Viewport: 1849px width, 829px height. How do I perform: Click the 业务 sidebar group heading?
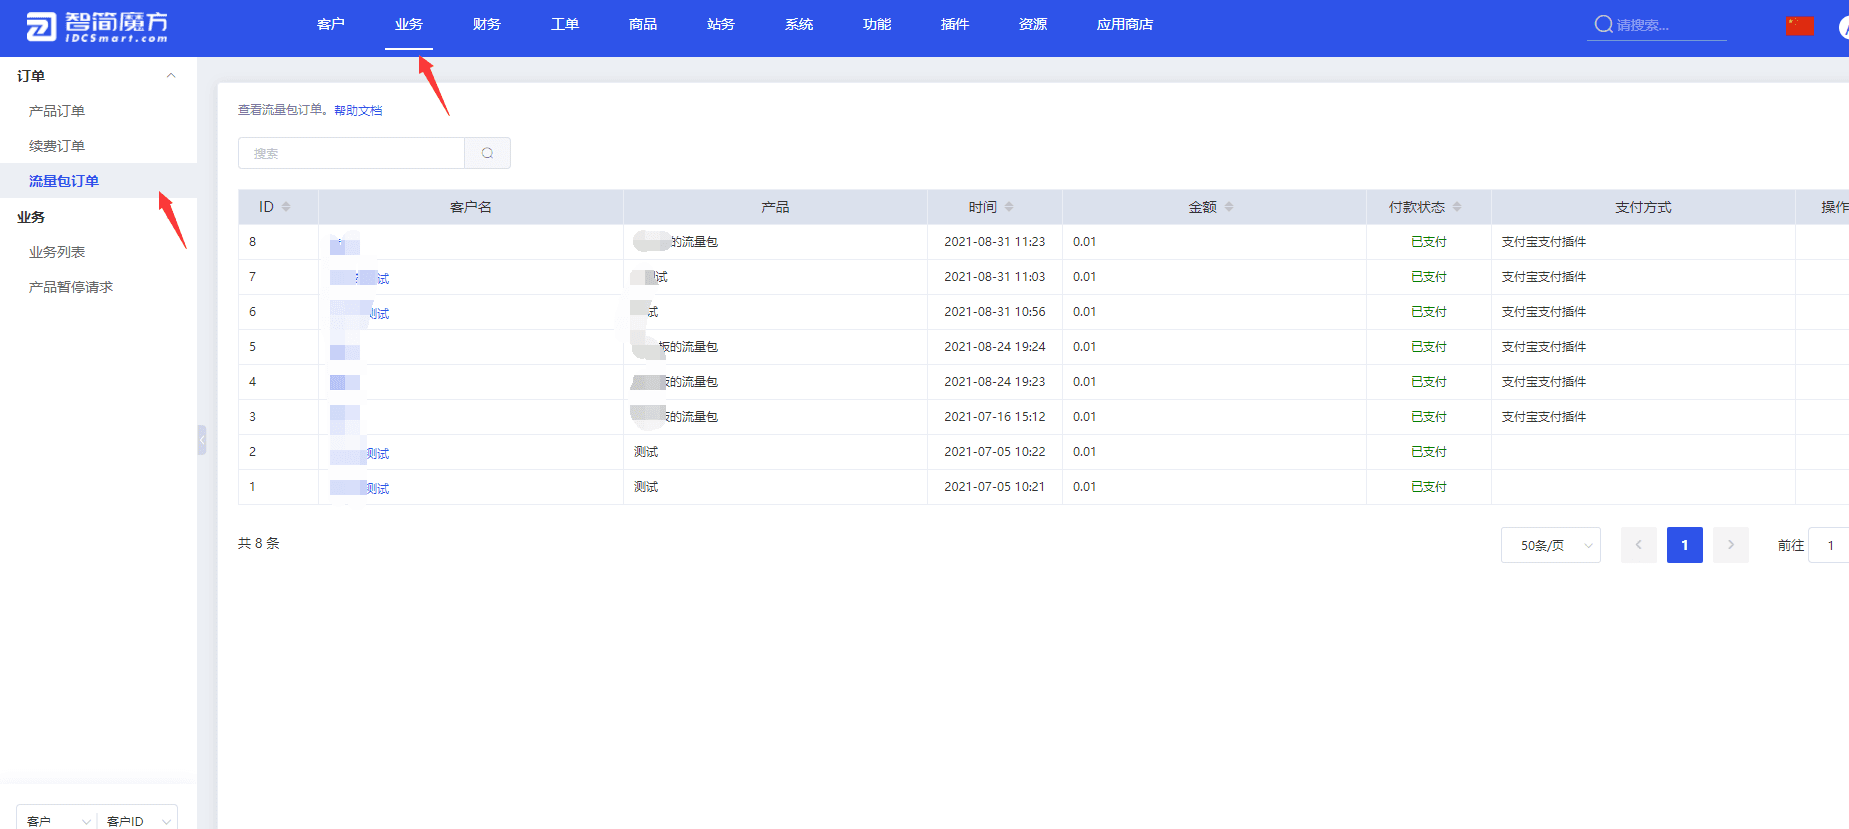pyautogui.click(x=31, y=217)
